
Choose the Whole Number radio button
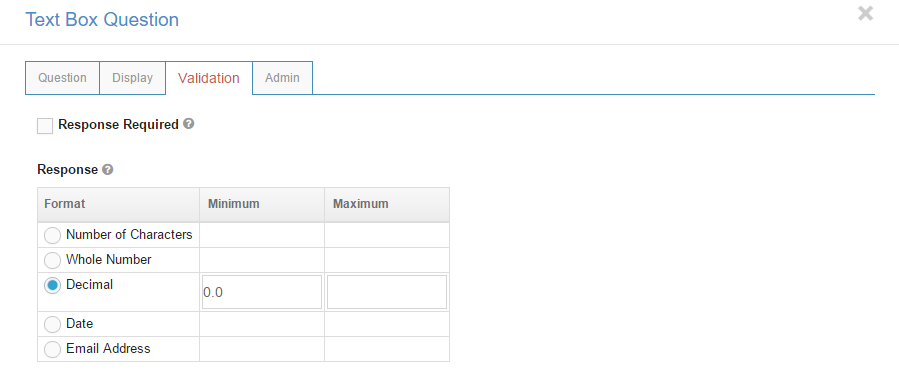[x=52, y=260]
